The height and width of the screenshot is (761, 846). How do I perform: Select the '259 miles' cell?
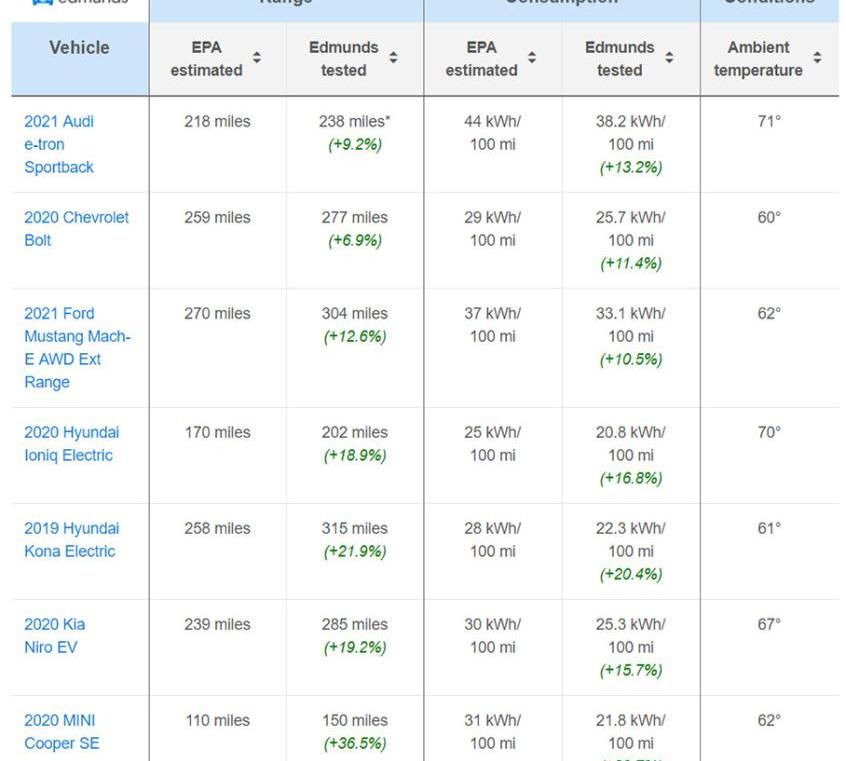click(217, 218)
